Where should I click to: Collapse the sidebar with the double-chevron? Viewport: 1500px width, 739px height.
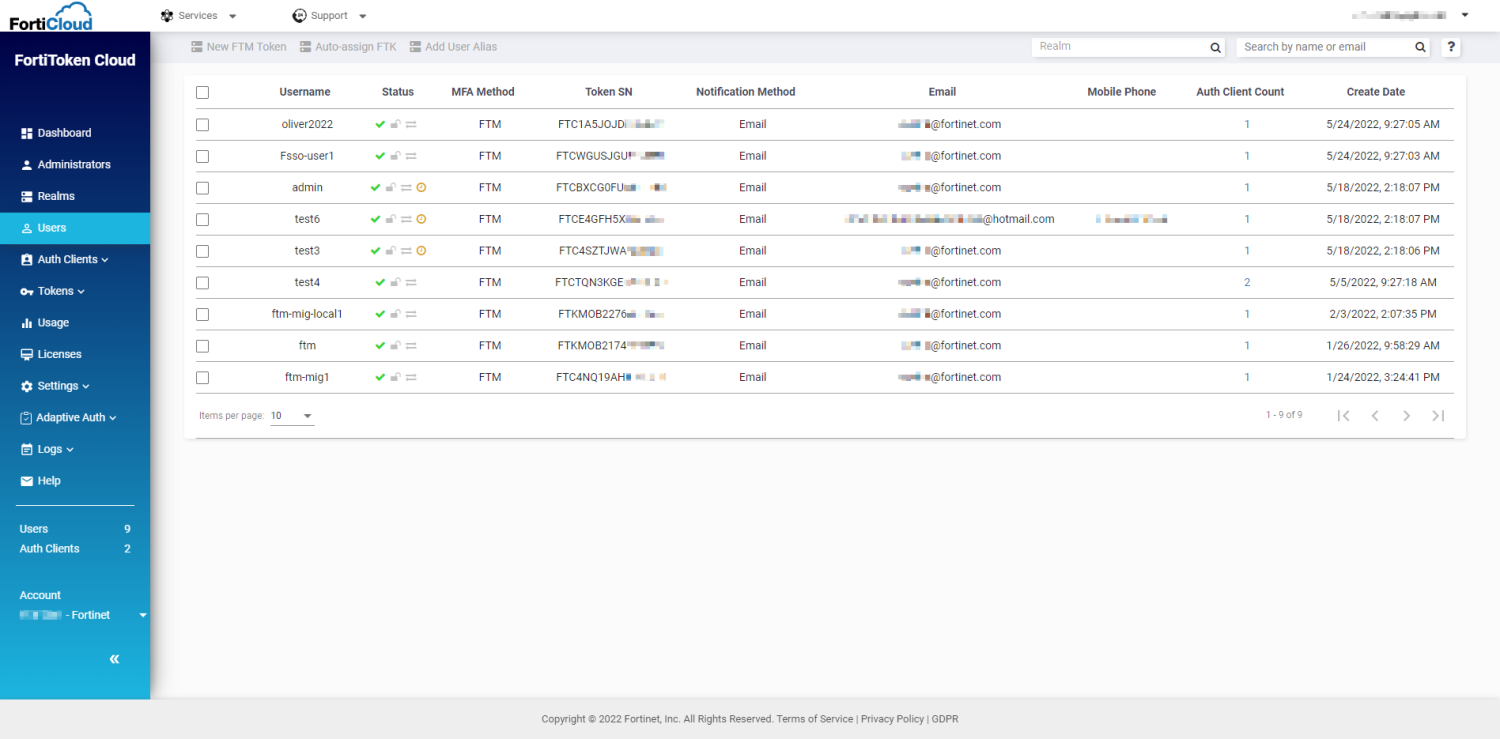[x=114, y=658]
